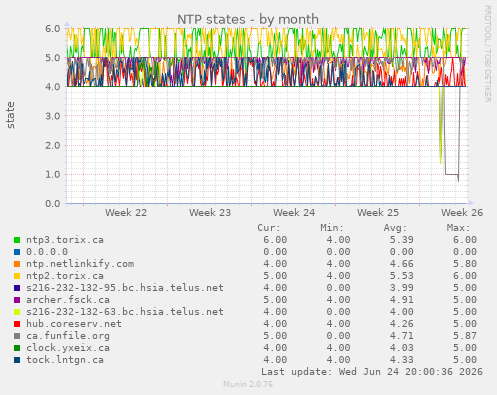
Task: Select the ntp2.torix.ca legend label
Action: [65, 276]
